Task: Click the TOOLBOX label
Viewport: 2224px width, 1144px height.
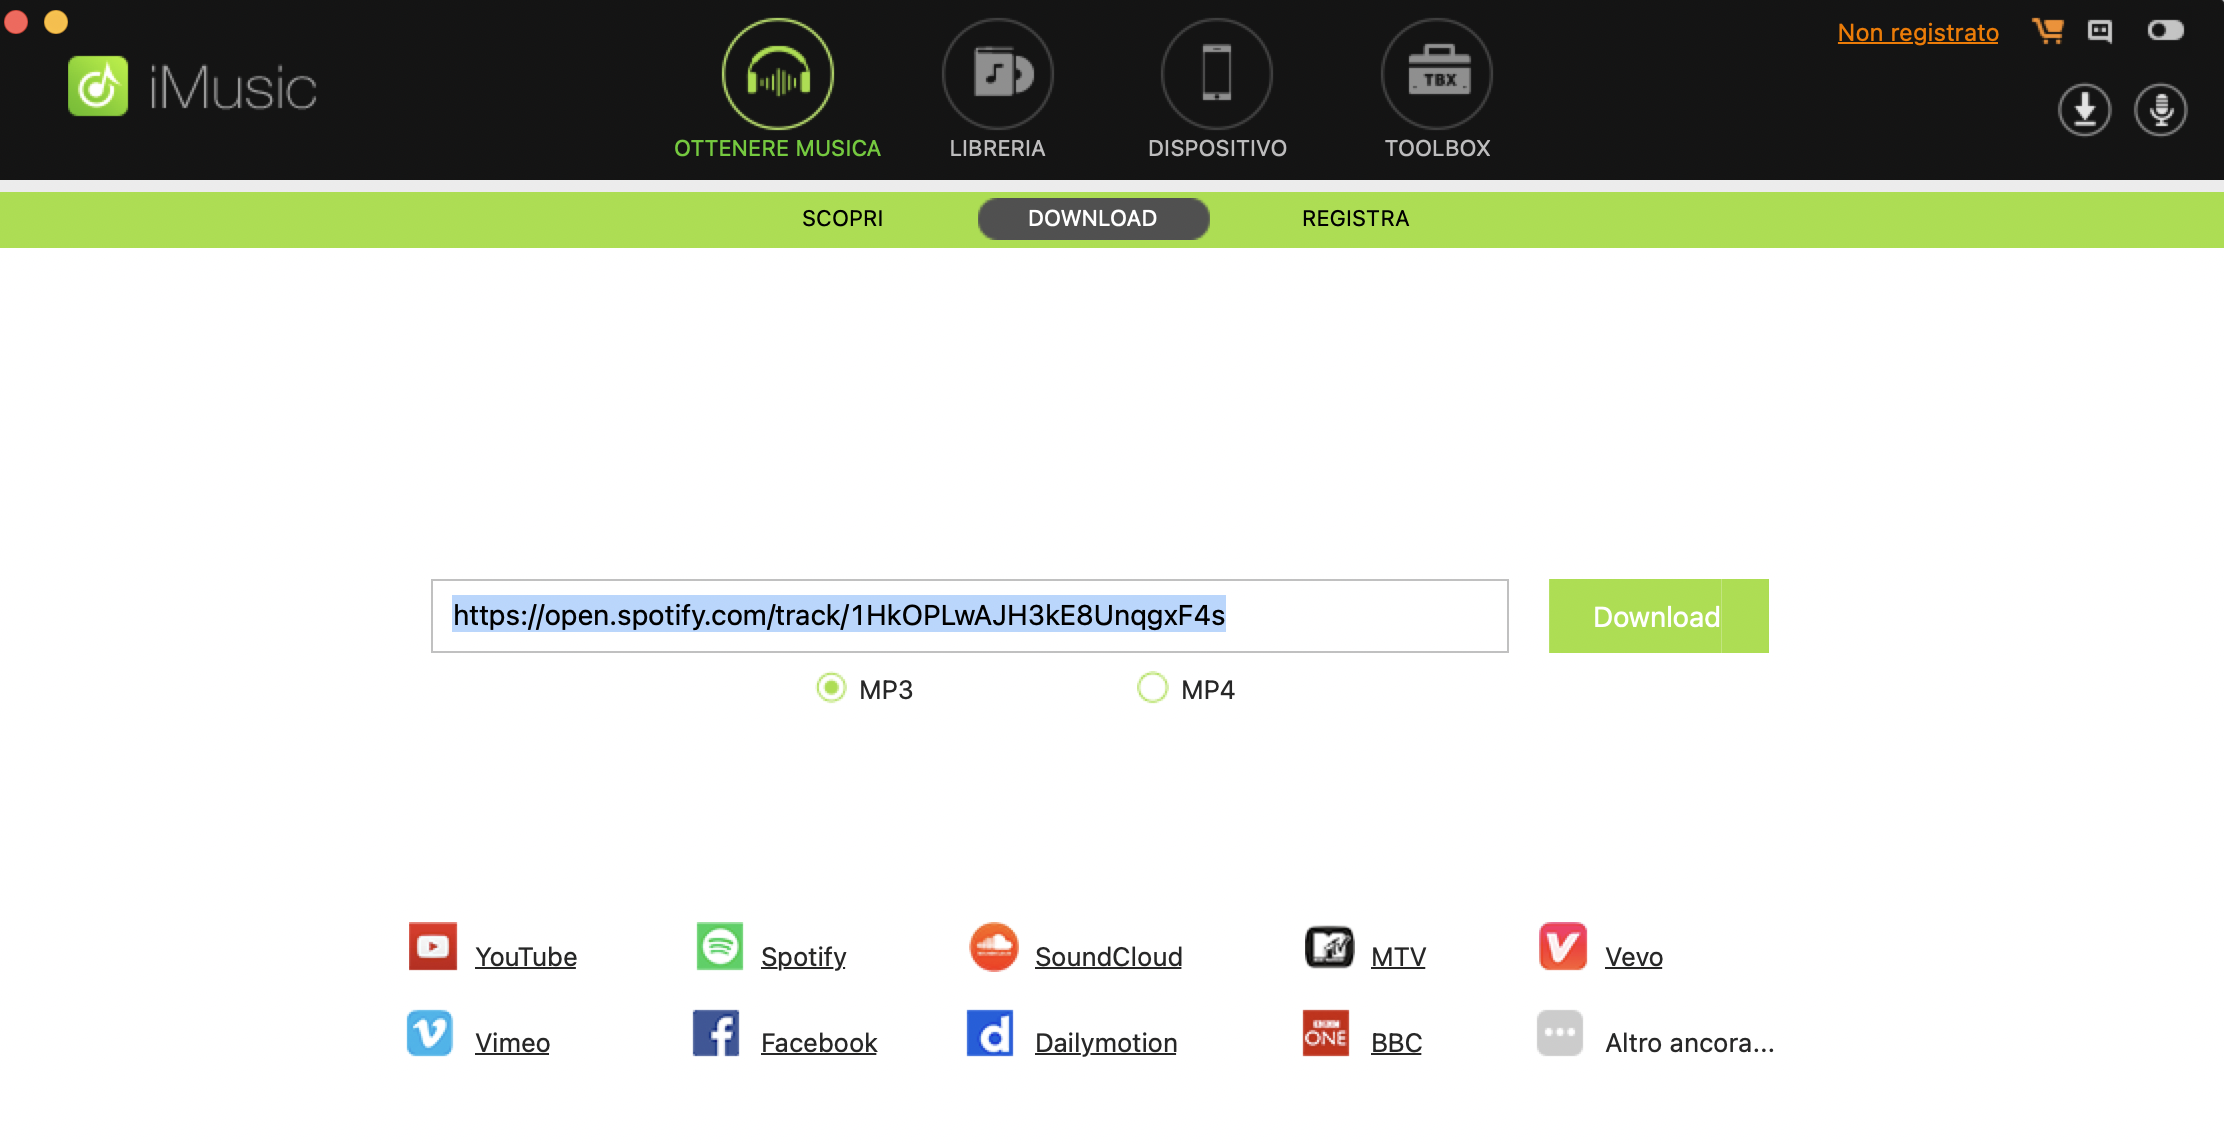Action: click(1437, 148)
